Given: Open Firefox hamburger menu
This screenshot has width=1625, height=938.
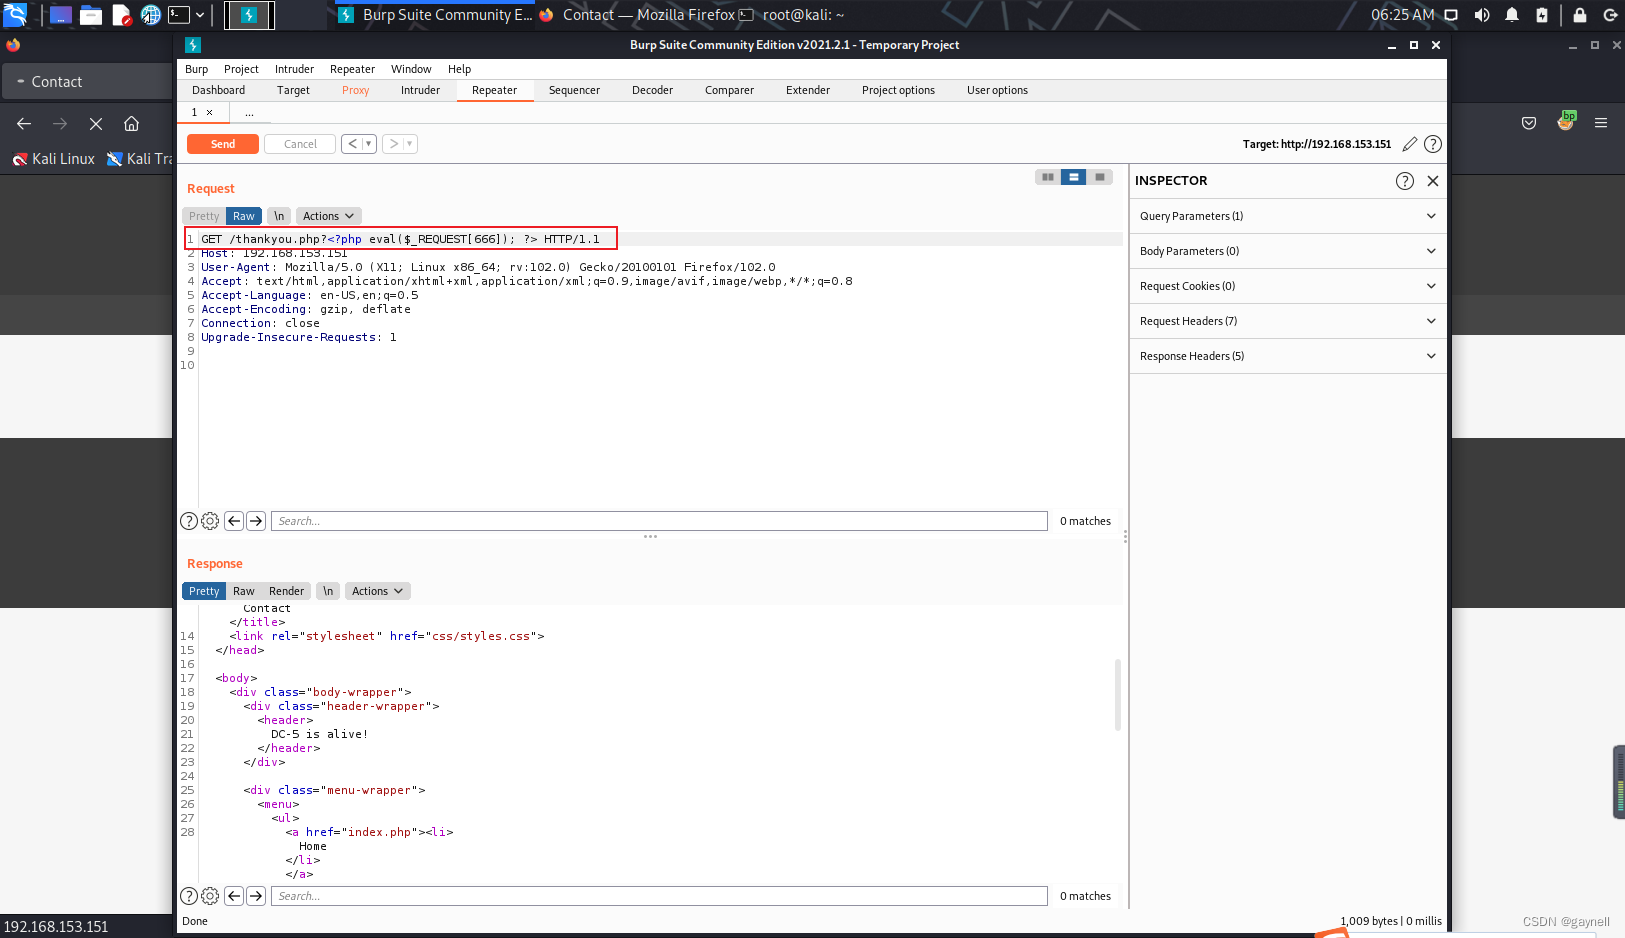Looking at the screenshot, I should [x=1601, y=123].
